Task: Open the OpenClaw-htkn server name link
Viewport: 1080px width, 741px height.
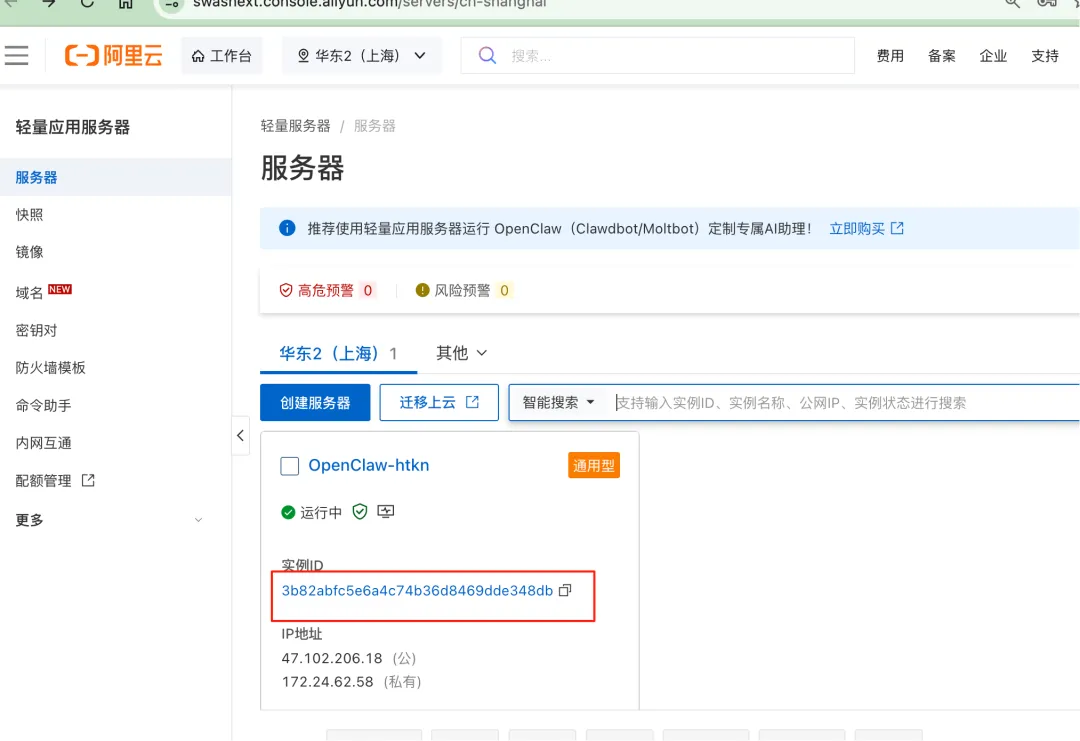Action: pos(368,465)
